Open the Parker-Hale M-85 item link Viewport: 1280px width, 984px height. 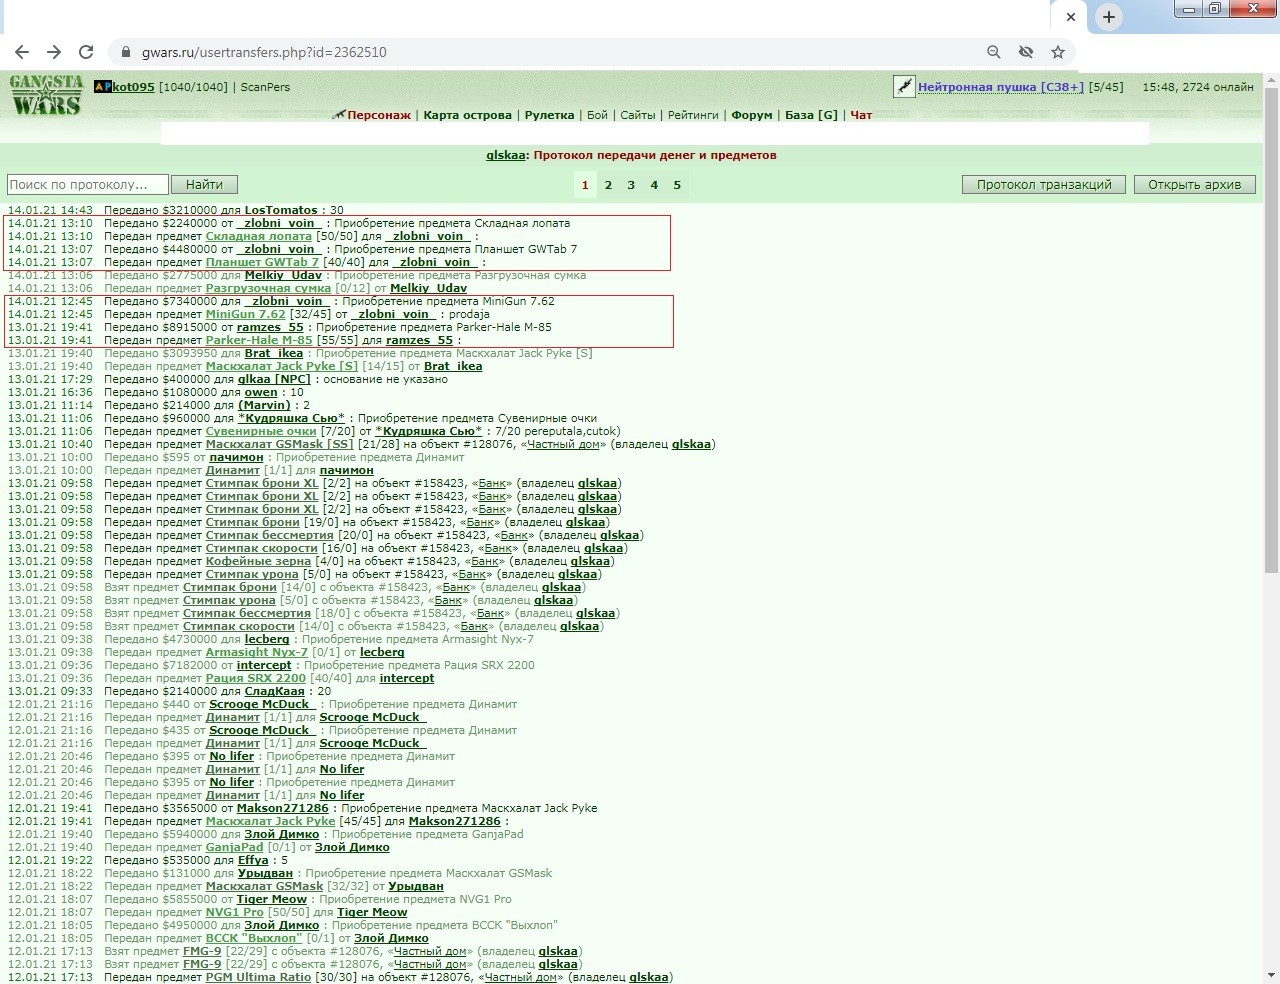(x=259, y=340)
